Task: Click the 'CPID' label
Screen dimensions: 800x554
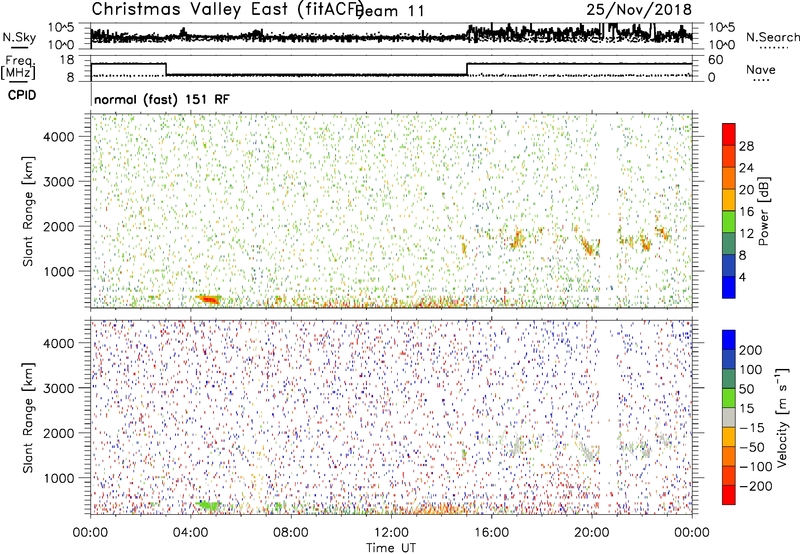Action: [x=22, y=95]
